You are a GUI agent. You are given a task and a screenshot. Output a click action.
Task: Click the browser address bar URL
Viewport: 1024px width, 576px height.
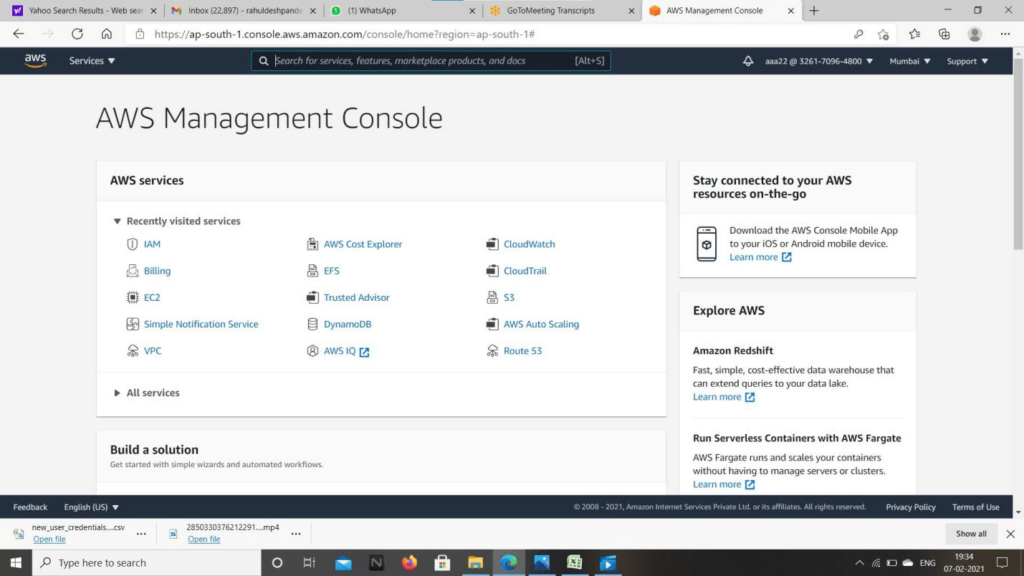344,34
